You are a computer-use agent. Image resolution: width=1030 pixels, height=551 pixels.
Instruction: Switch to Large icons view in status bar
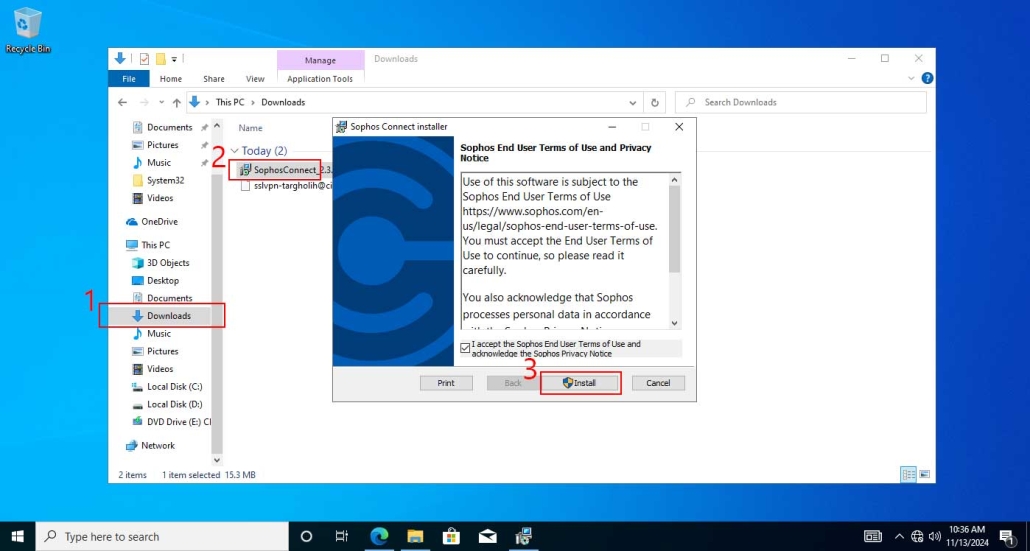(x=924, y=474)
